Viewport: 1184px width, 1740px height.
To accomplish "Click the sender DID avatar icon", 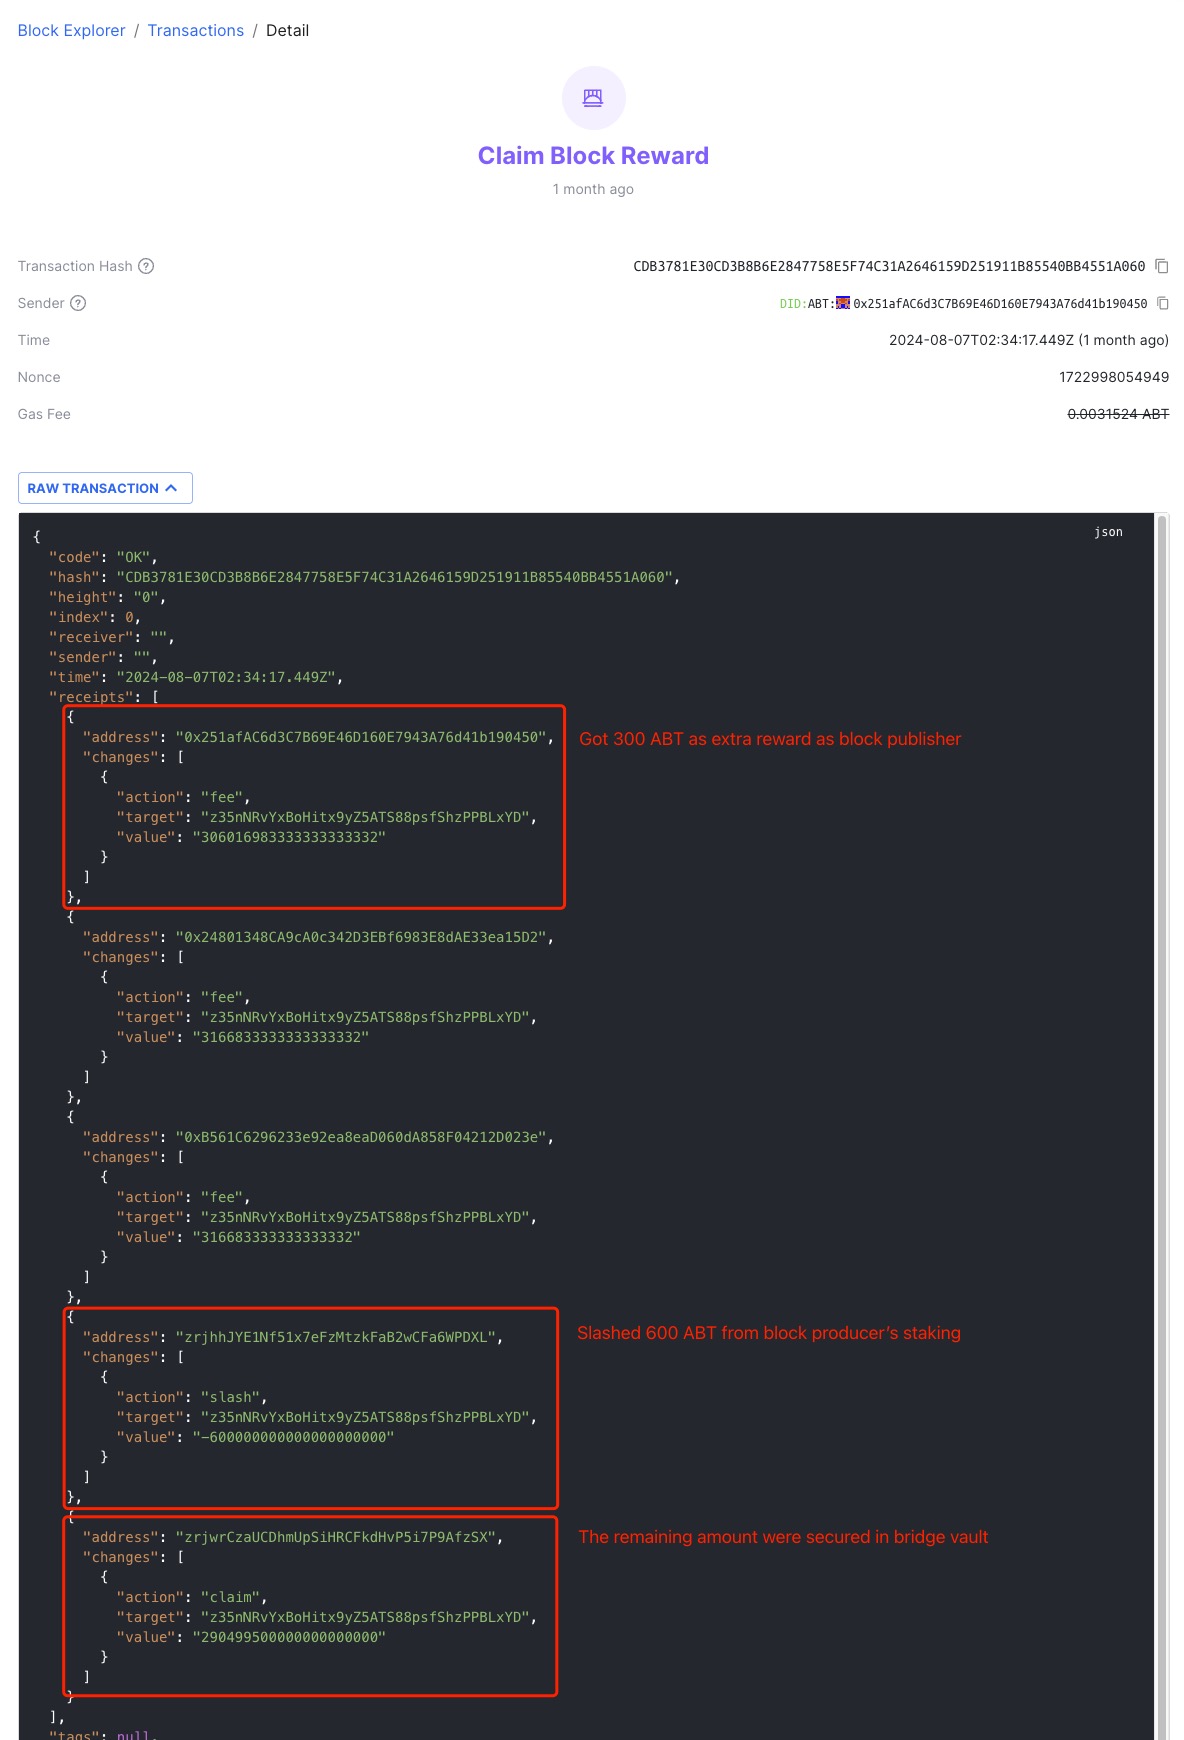I will pos(843,303).
